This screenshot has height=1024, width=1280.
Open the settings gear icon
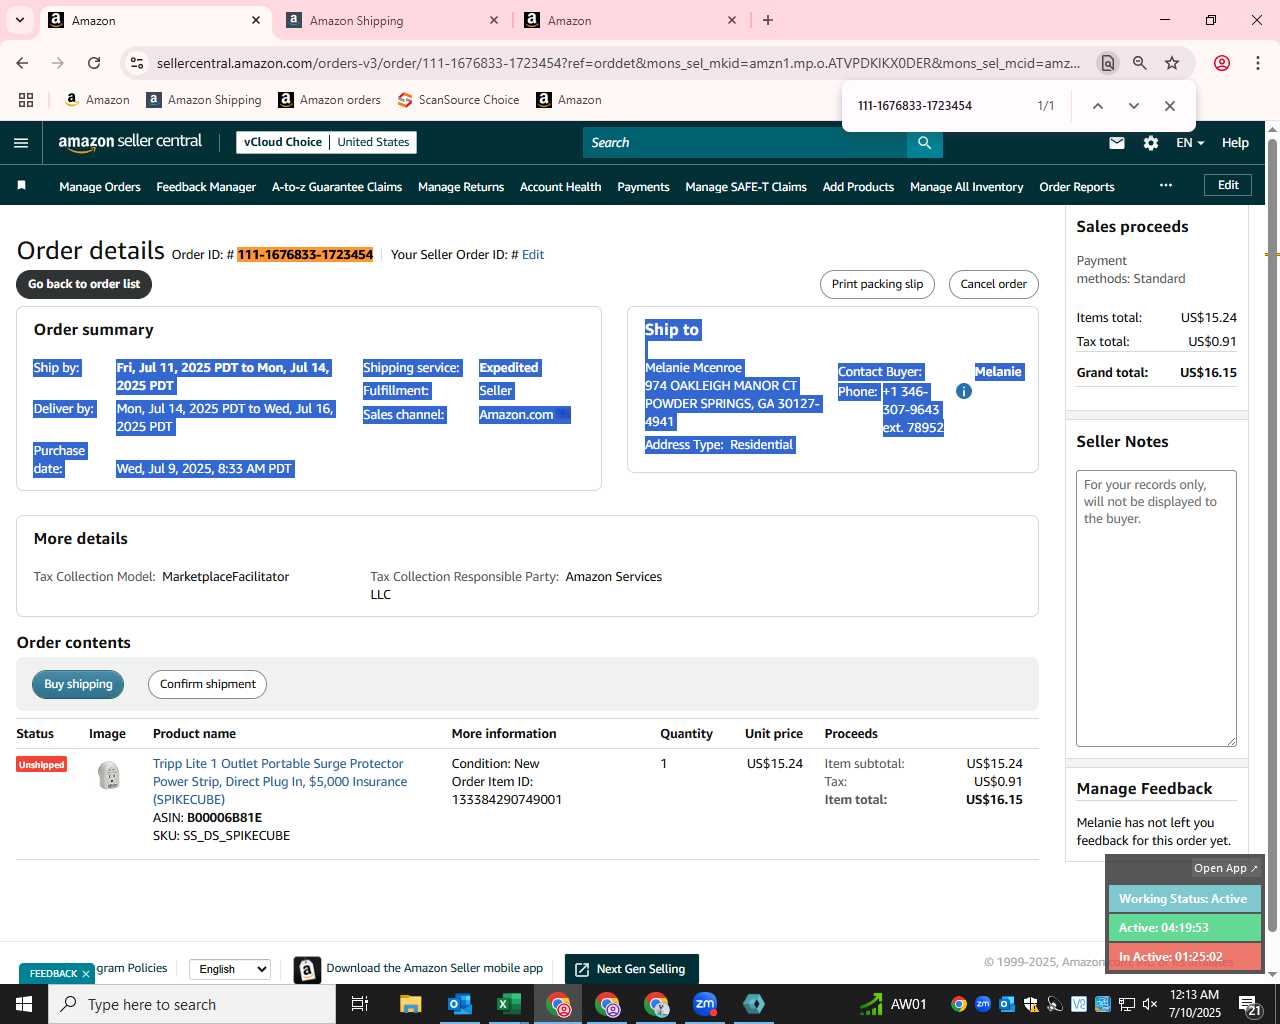click(1151, 143)
